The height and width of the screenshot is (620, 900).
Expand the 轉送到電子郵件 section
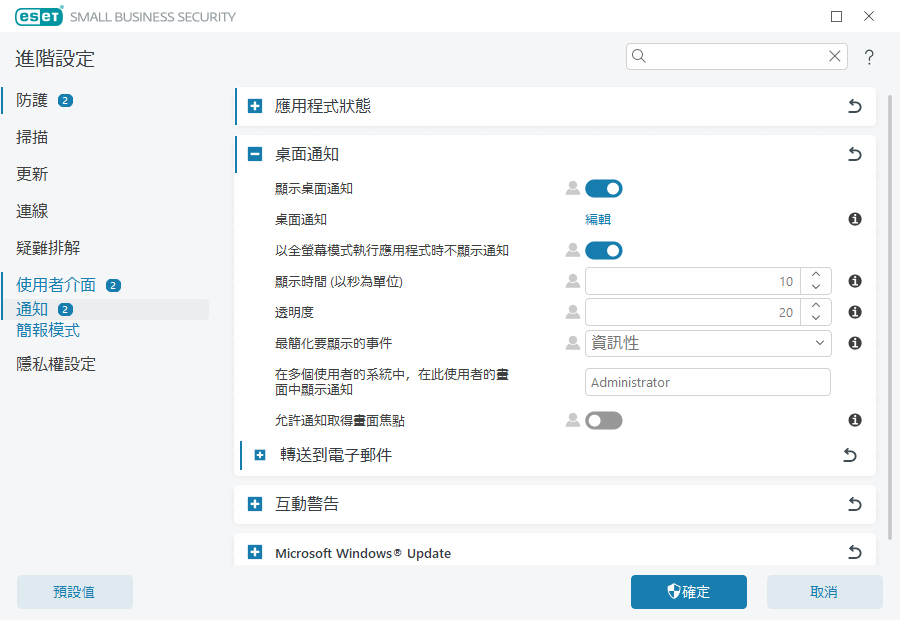pos(260,456)
